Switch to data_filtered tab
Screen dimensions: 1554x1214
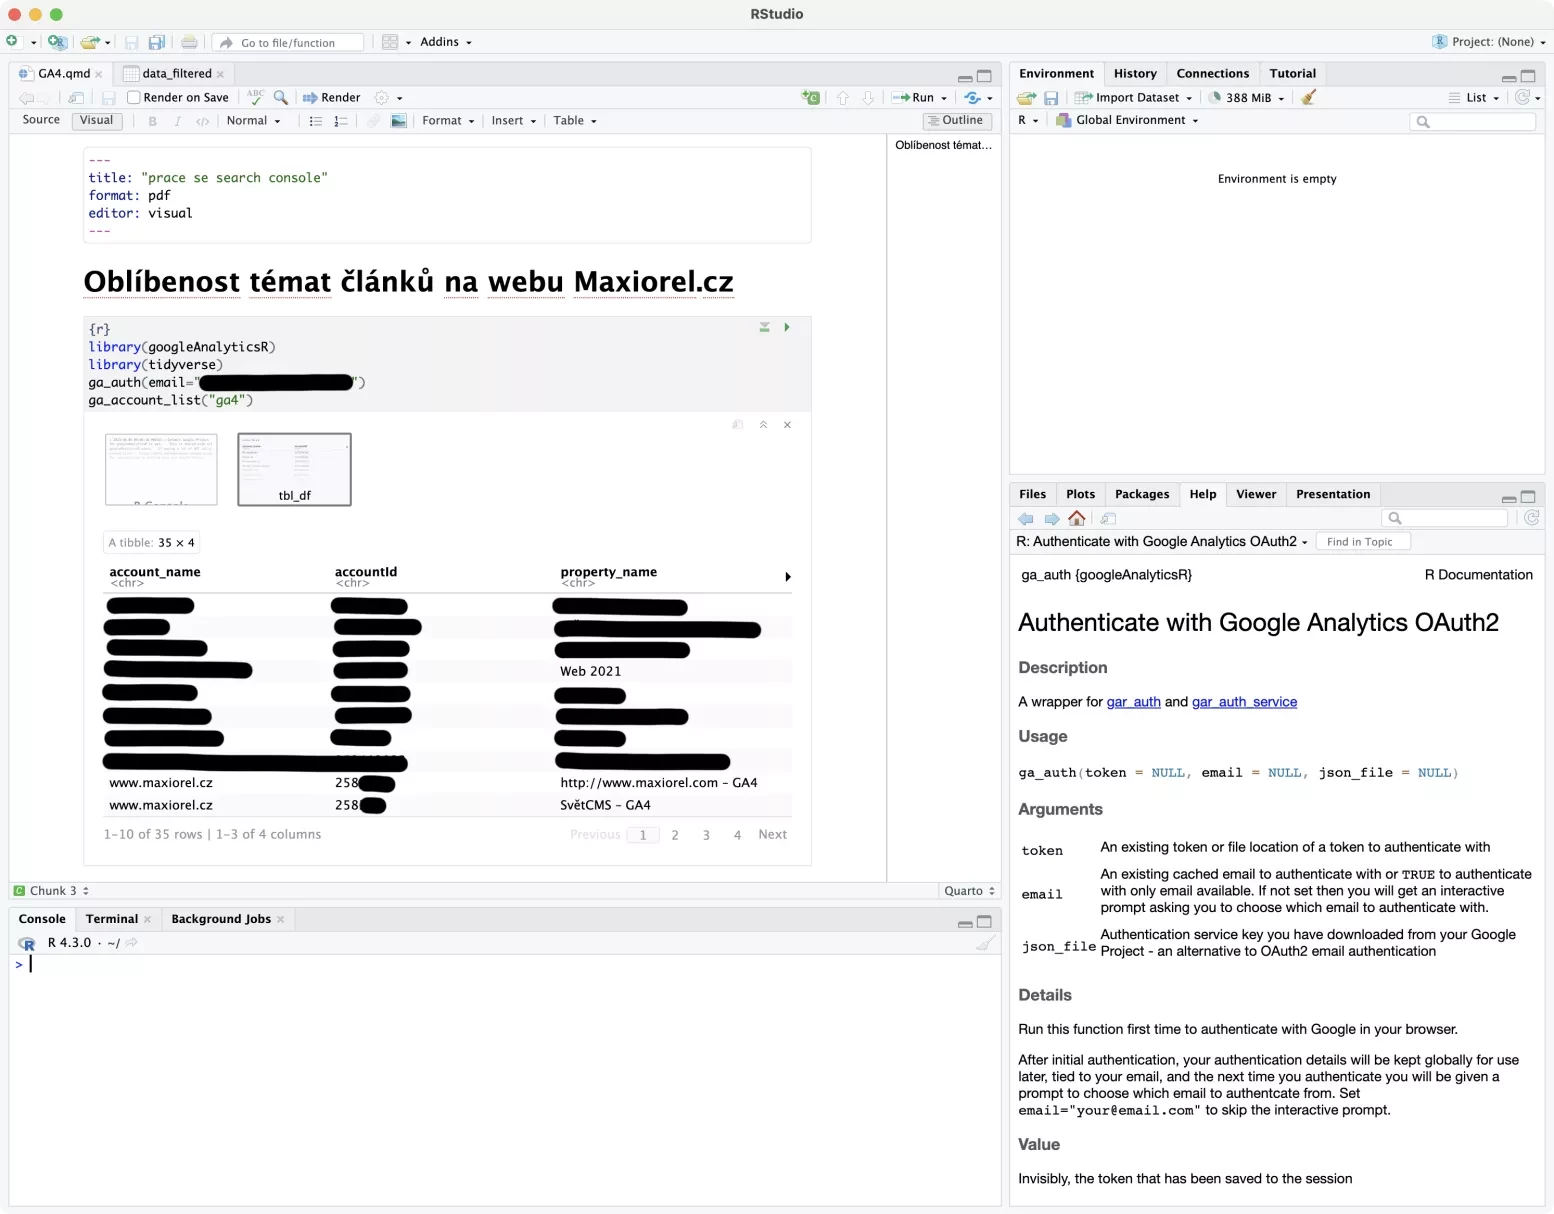coord(176,73)
